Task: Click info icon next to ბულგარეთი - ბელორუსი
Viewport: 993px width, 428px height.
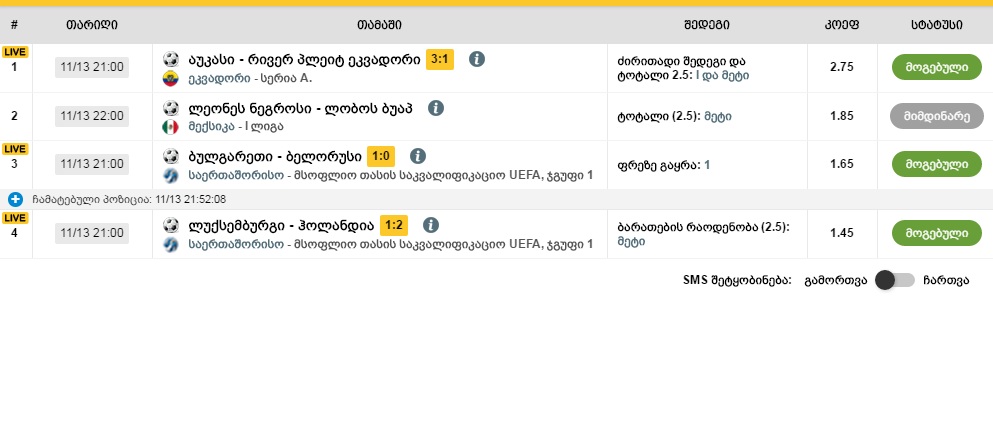Action: click(418, 156)
